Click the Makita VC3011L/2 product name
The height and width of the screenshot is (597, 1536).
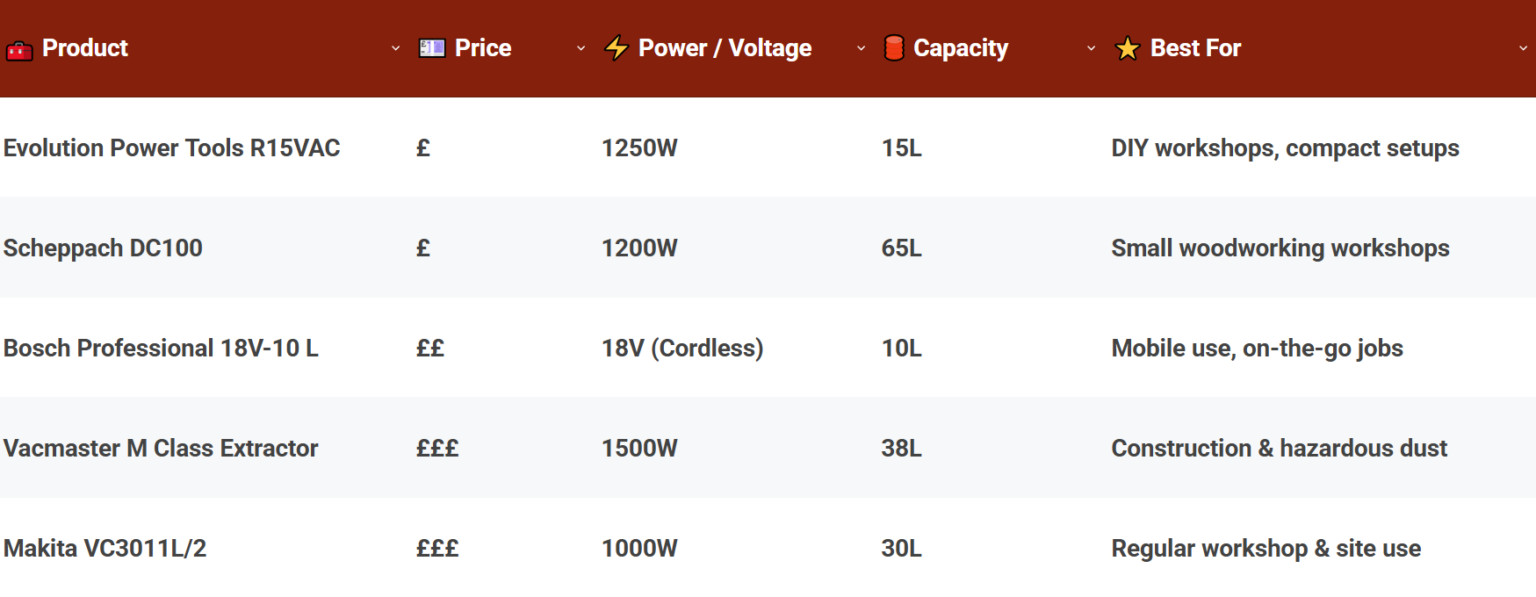(x=105, y=548)
